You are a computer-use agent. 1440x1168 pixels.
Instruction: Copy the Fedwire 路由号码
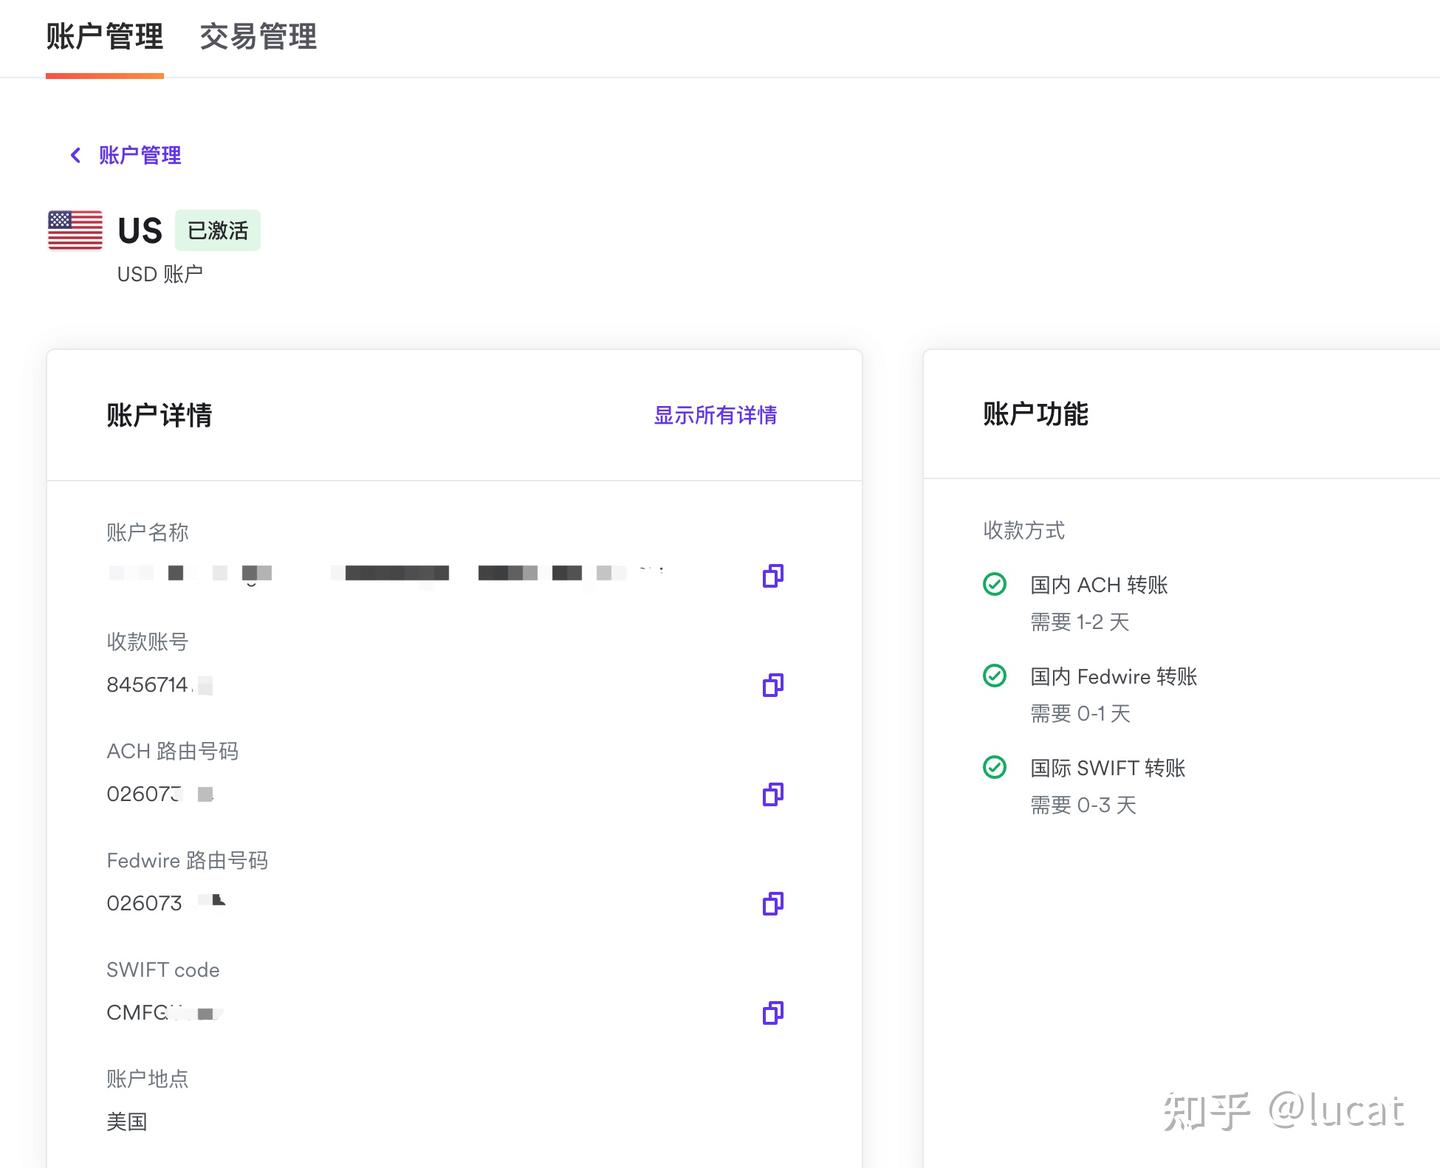coord(772,903)
